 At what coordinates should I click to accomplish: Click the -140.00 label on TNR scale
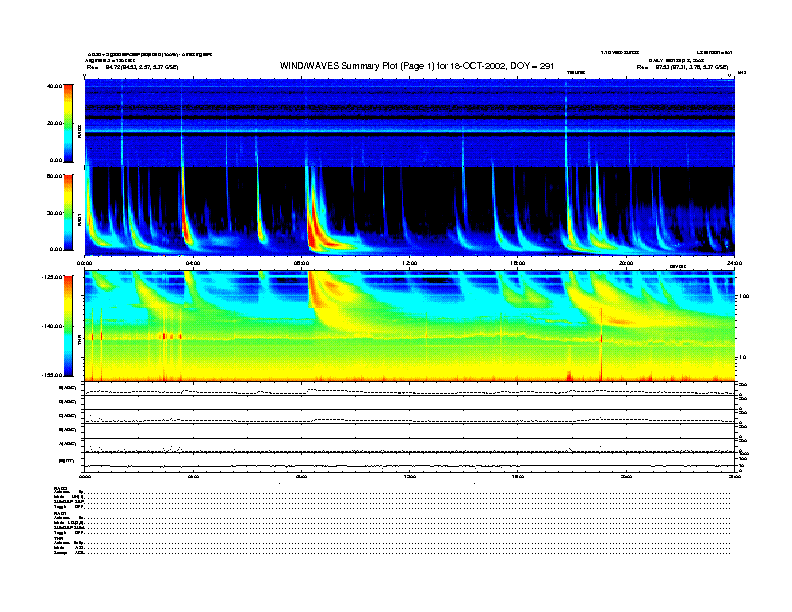pos(52,326)
